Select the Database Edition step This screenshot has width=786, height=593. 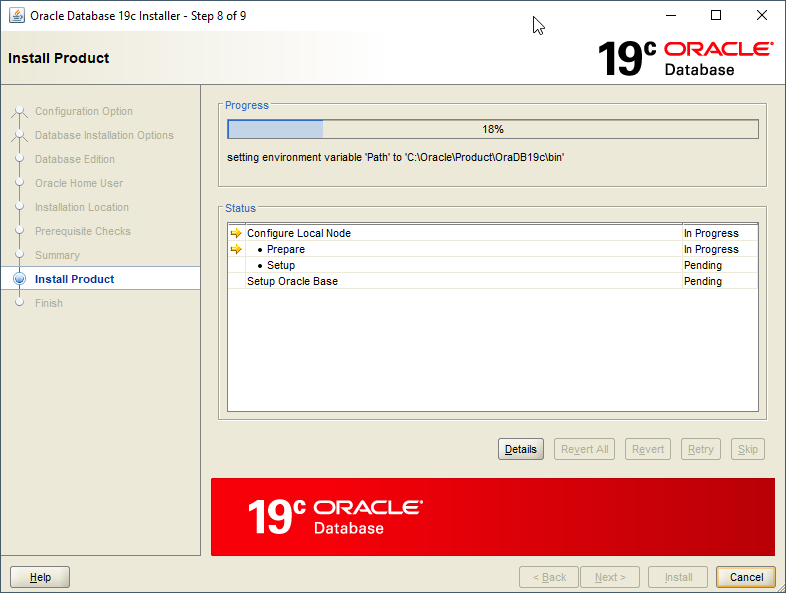[x=75, y=159]
